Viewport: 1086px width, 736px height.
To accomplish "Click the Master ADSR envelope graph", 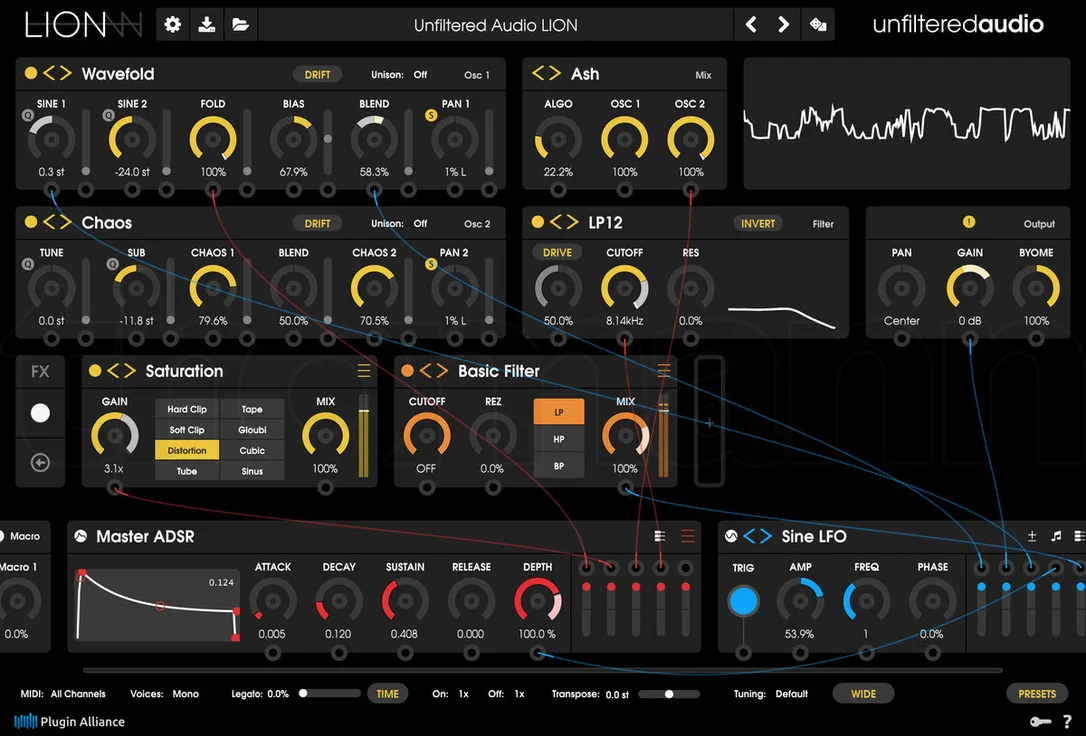I will click(158, 604).
